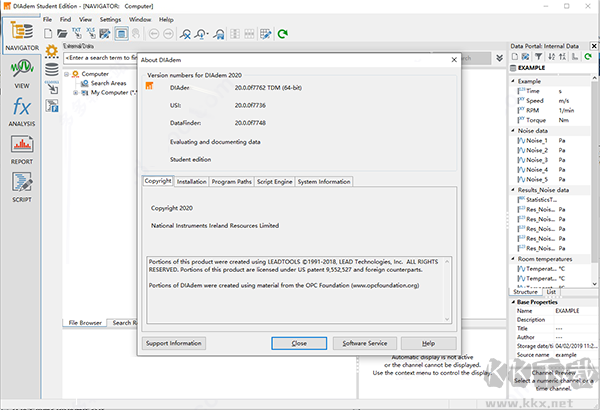Click the Software Service button
The width and height of the screenshot is (600, 410).
click(364, 343)
